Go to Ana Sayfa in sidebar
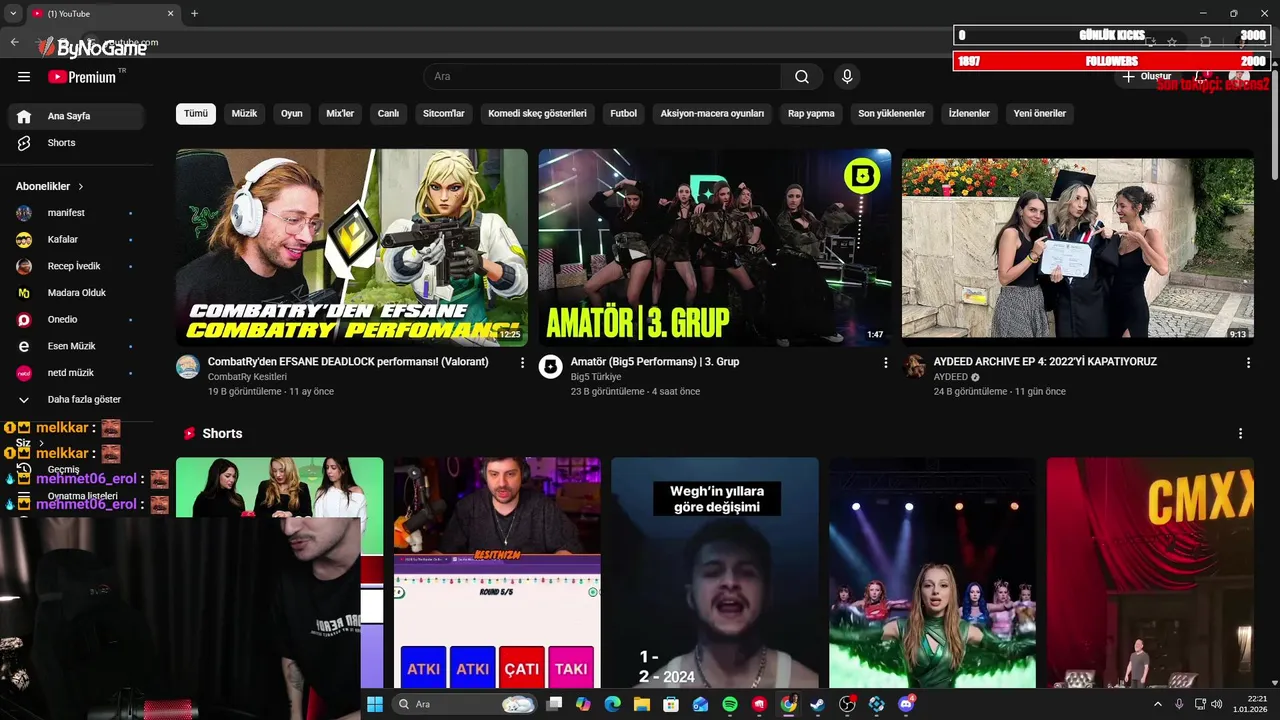This screenshot has height=720, width=1280. coord(75,116)
